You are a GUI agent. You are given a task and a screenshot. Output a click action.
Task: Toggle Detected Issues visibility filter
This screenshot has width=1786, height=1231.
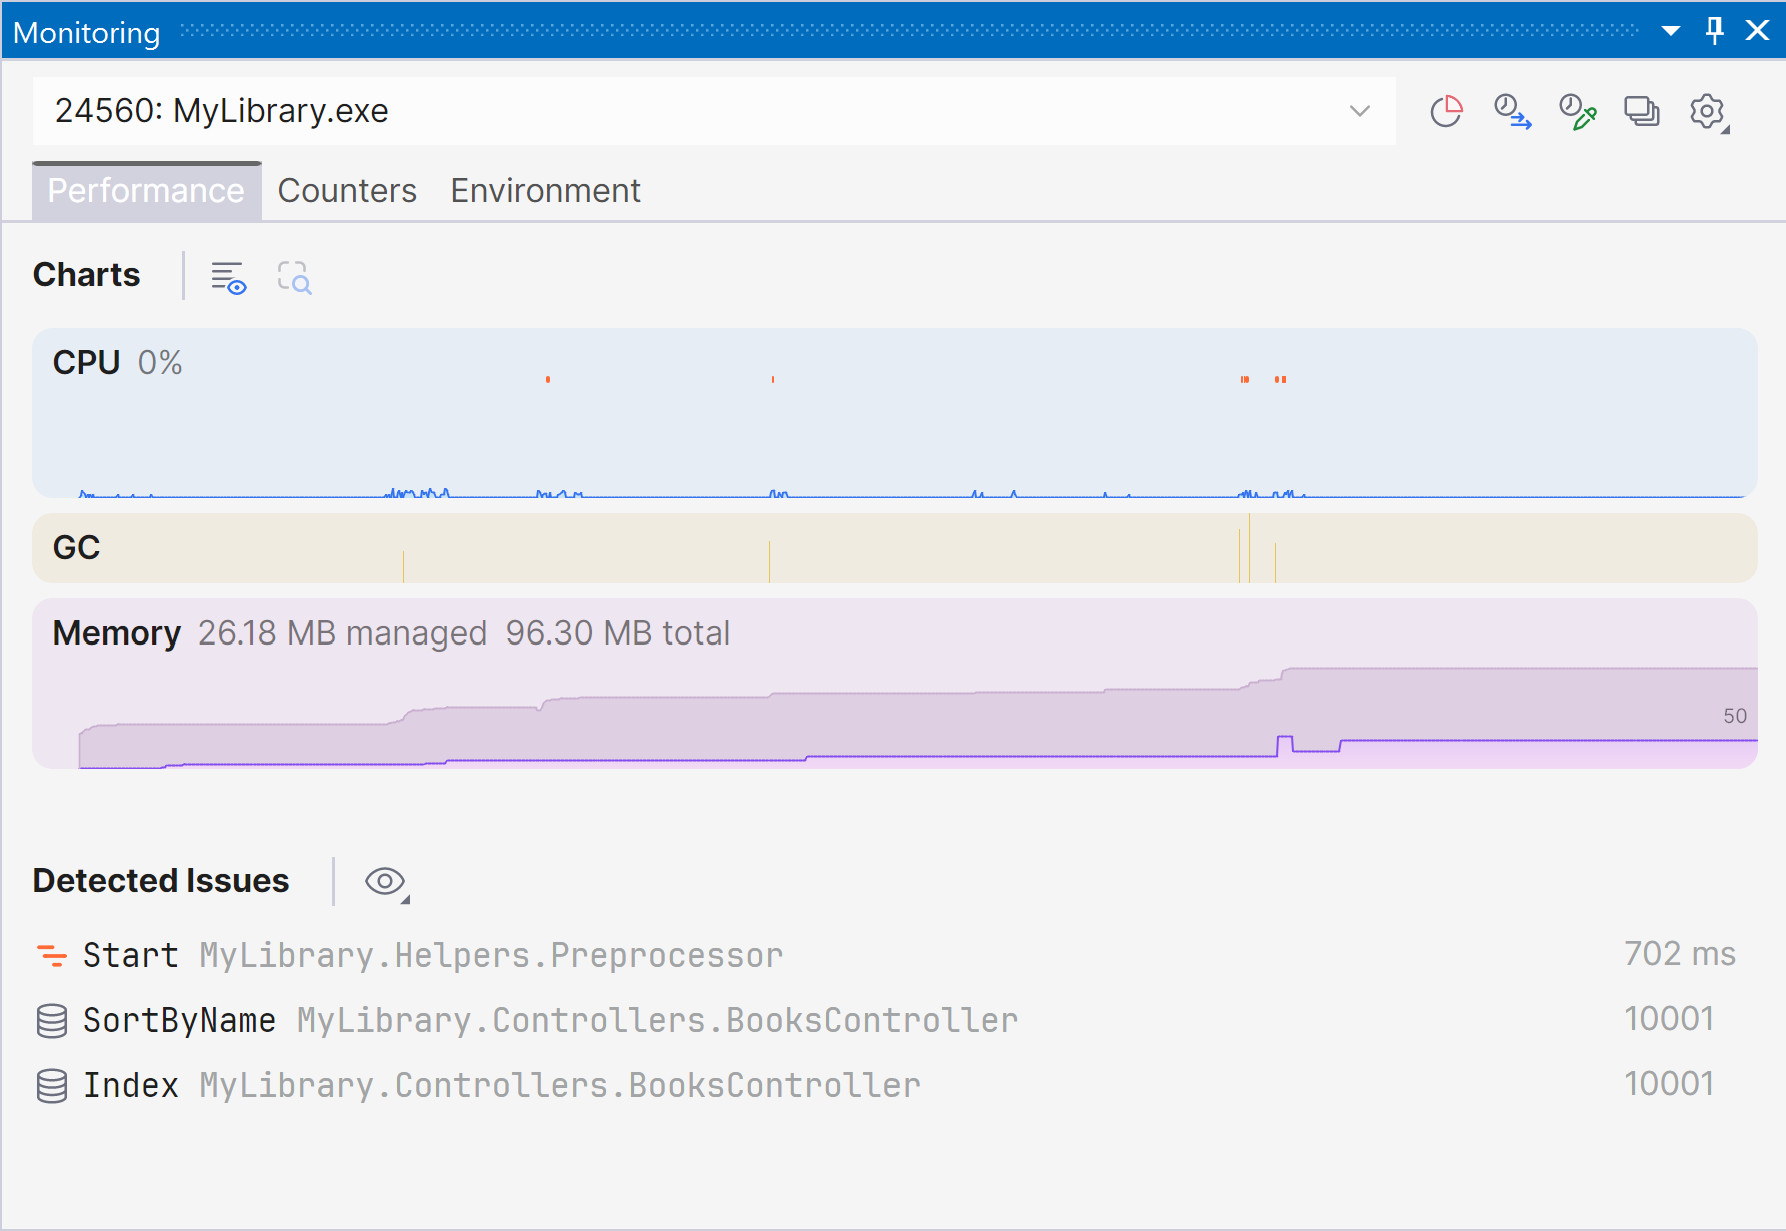pos(383,881)
